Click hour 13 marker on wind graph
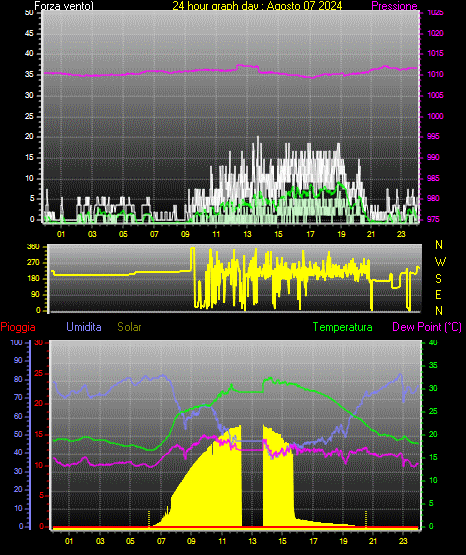The width and height of the screenshot is (466, 555). pyautogui.click(x=247, y=234)
